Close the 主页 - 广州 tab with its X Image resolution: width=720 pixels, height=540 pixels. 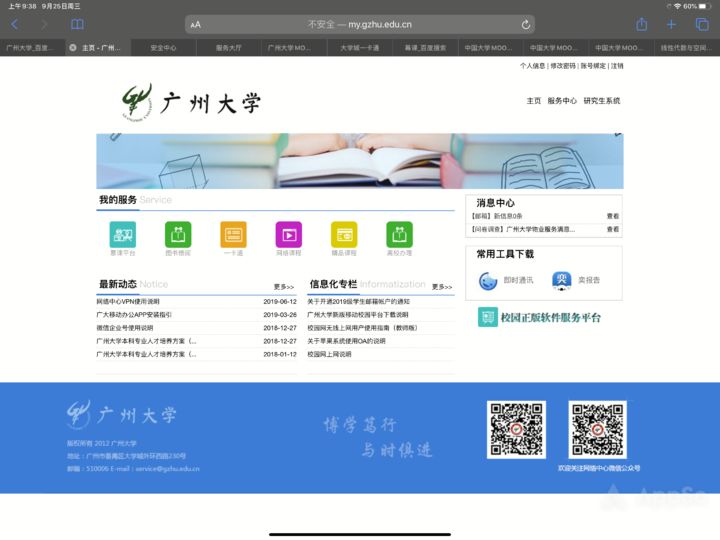[73, 47]
